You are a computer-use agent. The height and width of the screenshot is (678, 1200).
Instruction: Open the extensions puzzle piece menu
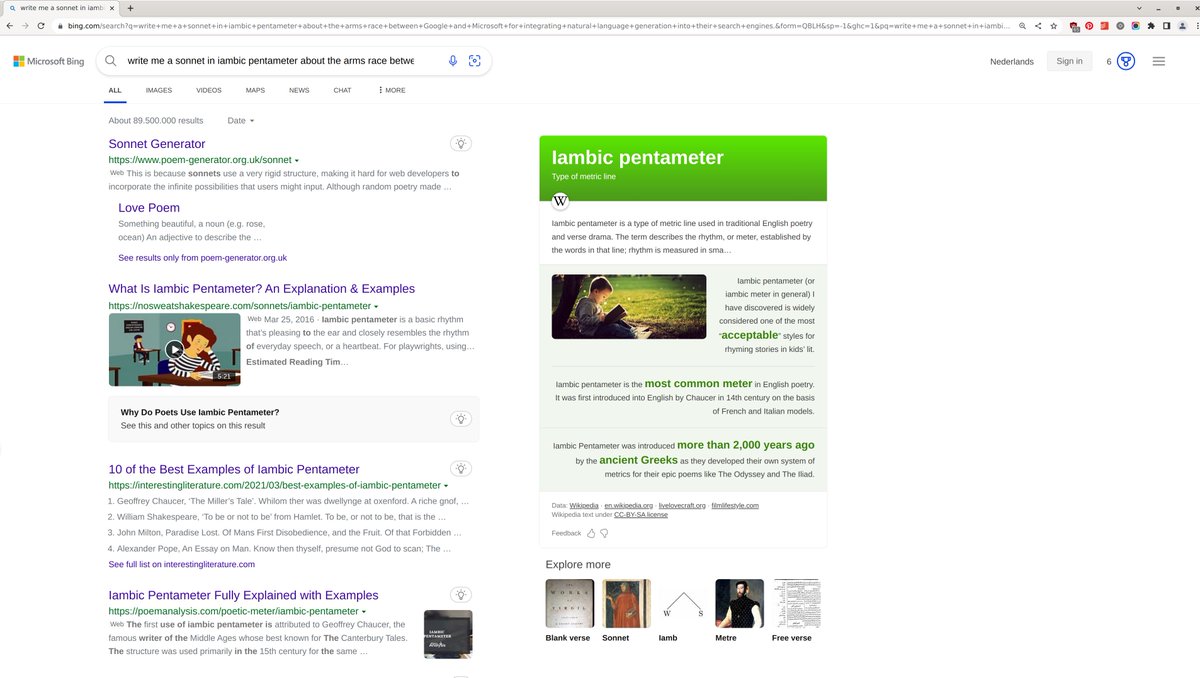tap(1151, 25)
